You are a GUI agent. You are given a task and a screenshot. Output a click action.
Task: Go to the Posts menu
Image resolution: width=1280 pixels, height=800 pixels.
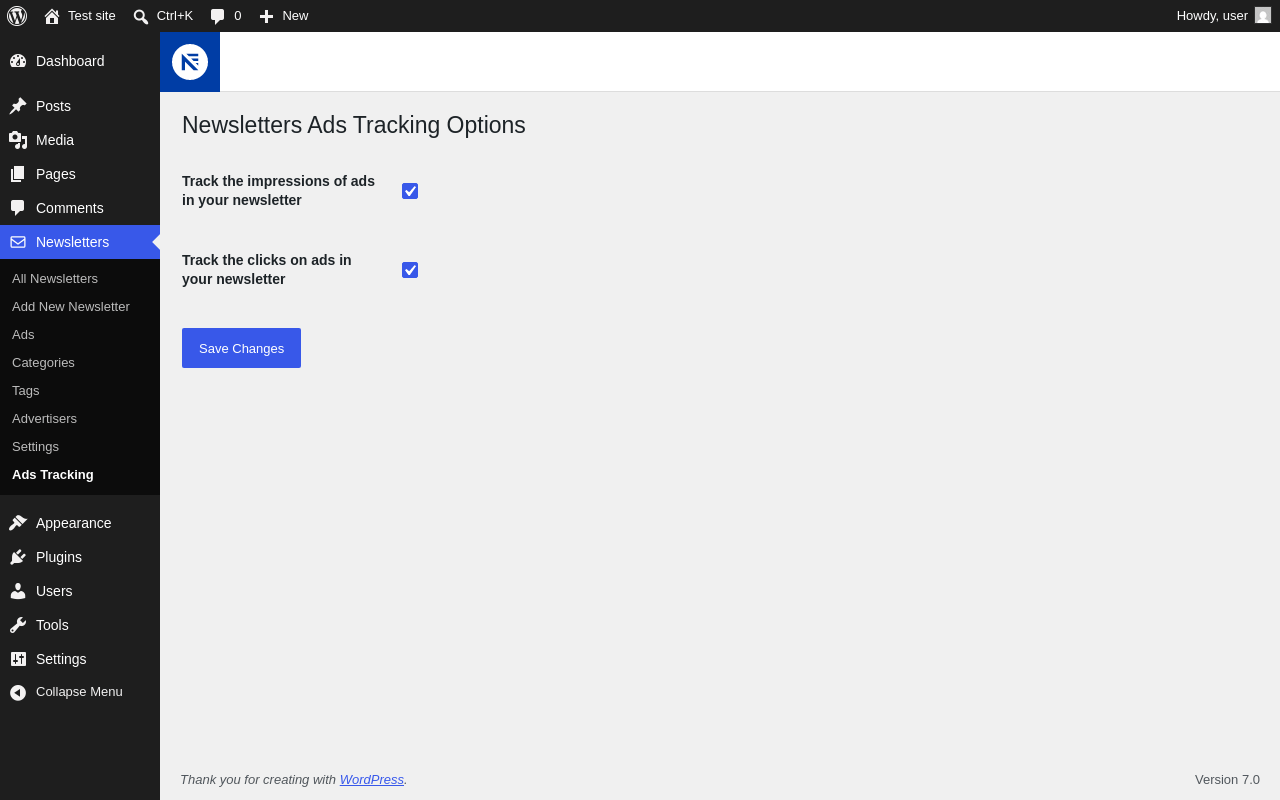click(80, 106)
